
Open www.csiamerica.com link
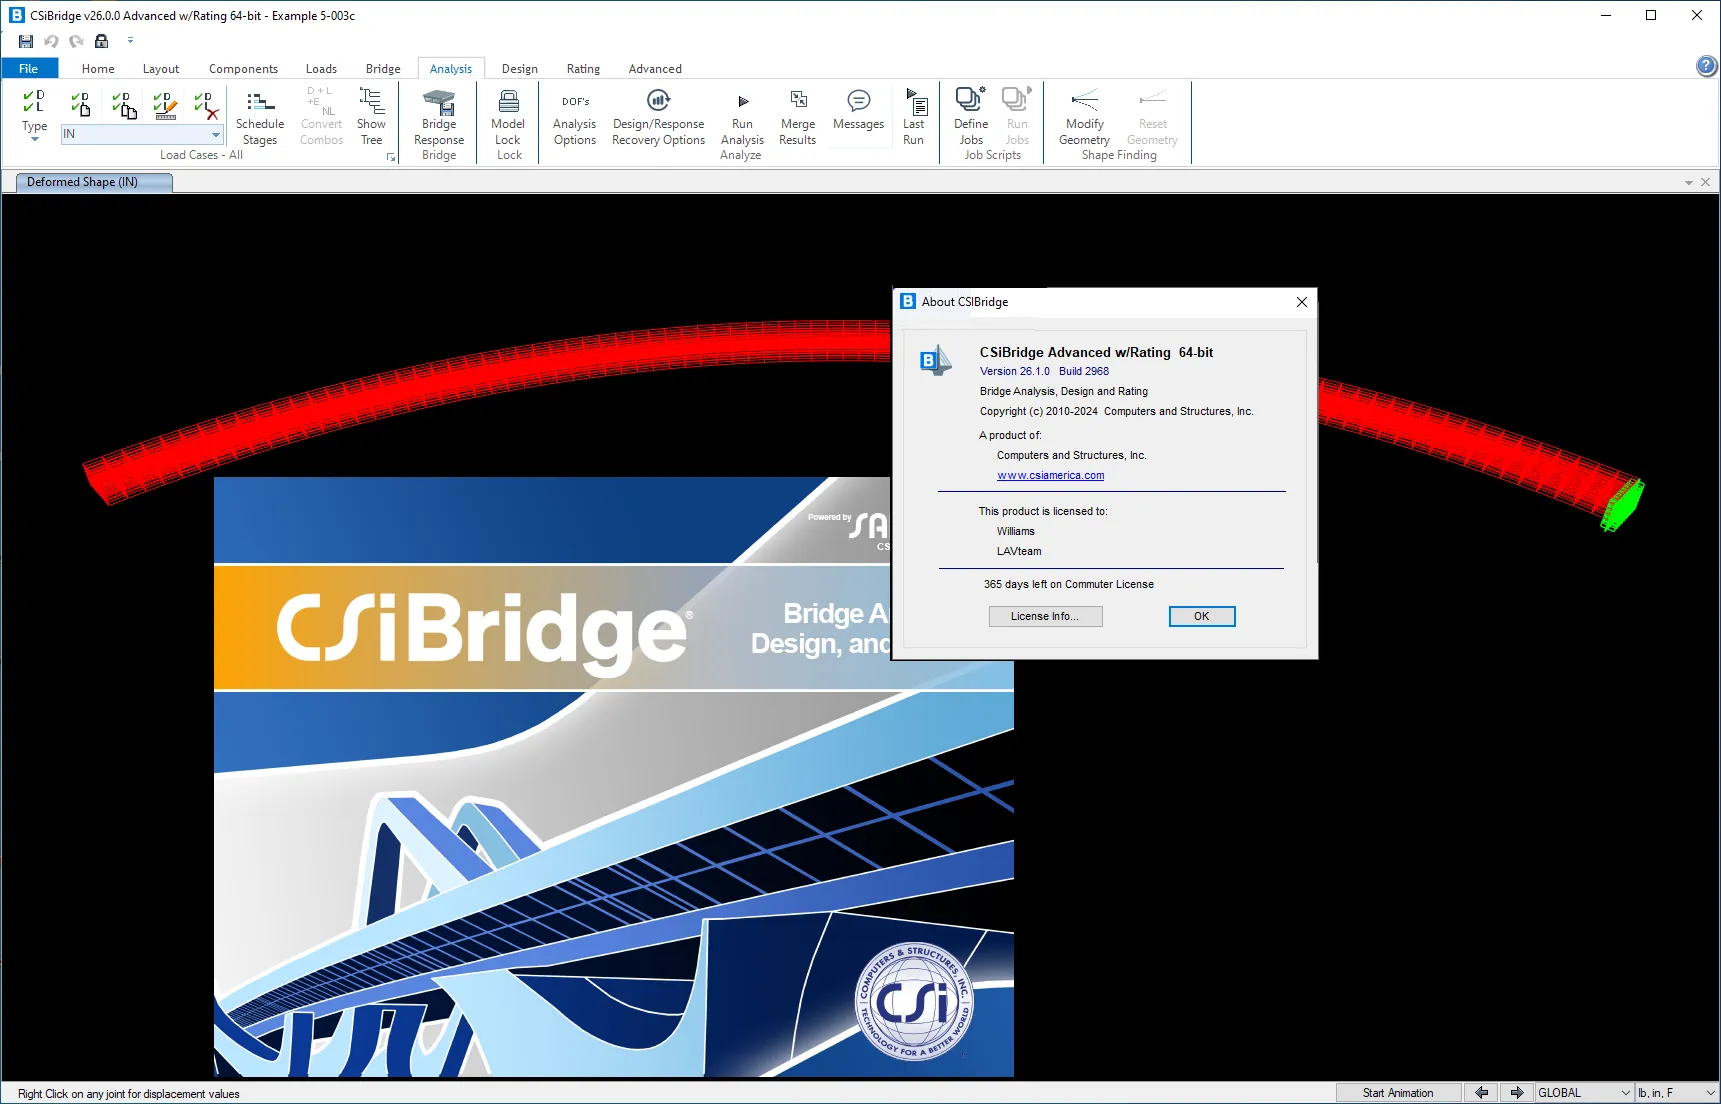pyautogui.click(x=1050, y=475)
